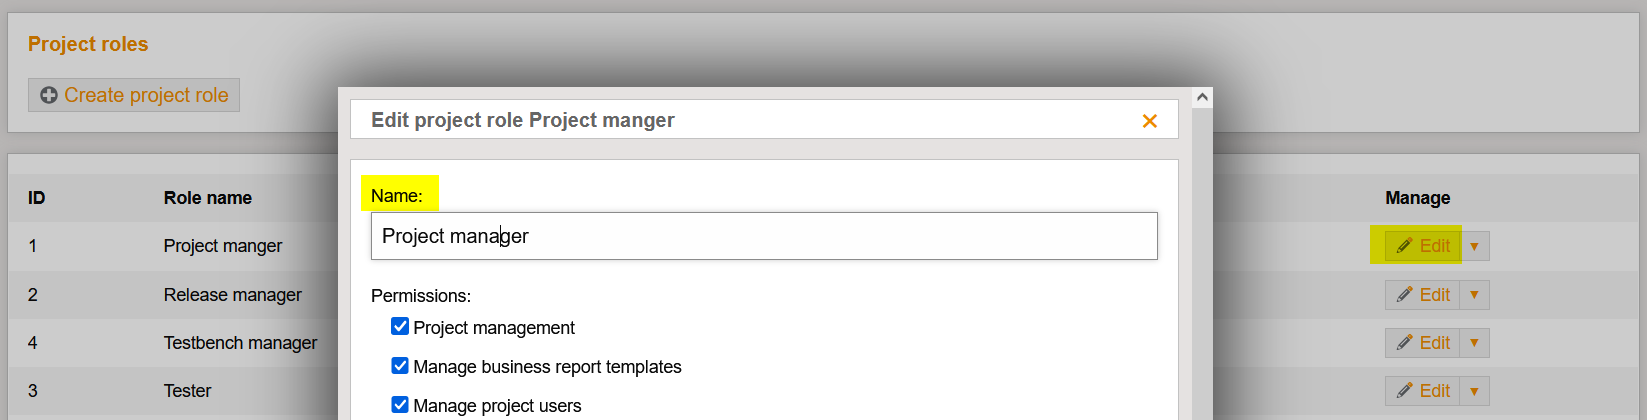Select the Tester role name in table
Viewport: 1647px width, 420px height.
point(188,391)
